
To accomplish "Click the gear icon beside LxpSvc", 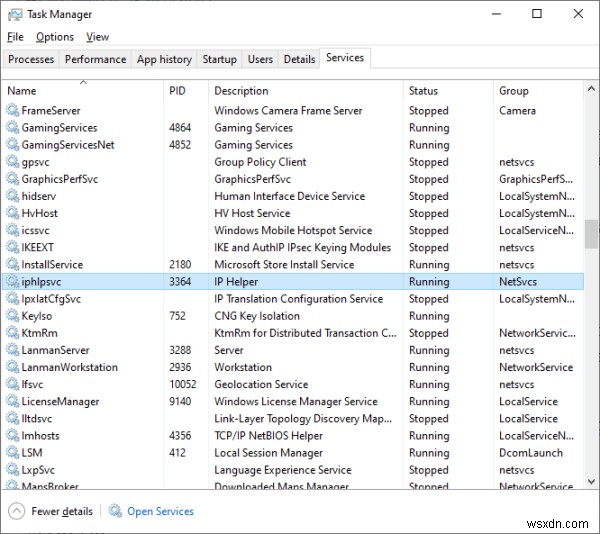I will click(x=12, y=470).
